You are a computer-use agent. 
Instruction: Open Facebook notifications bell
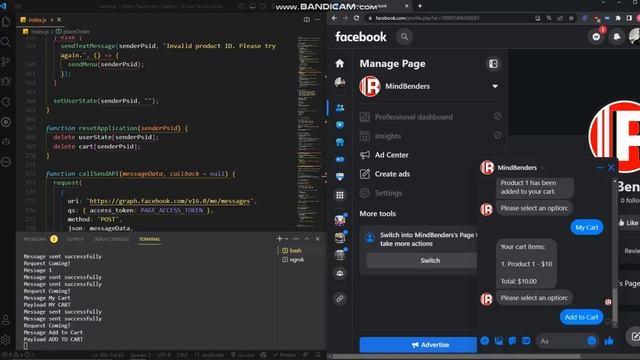pyautogui.click(x=616, y=37)
